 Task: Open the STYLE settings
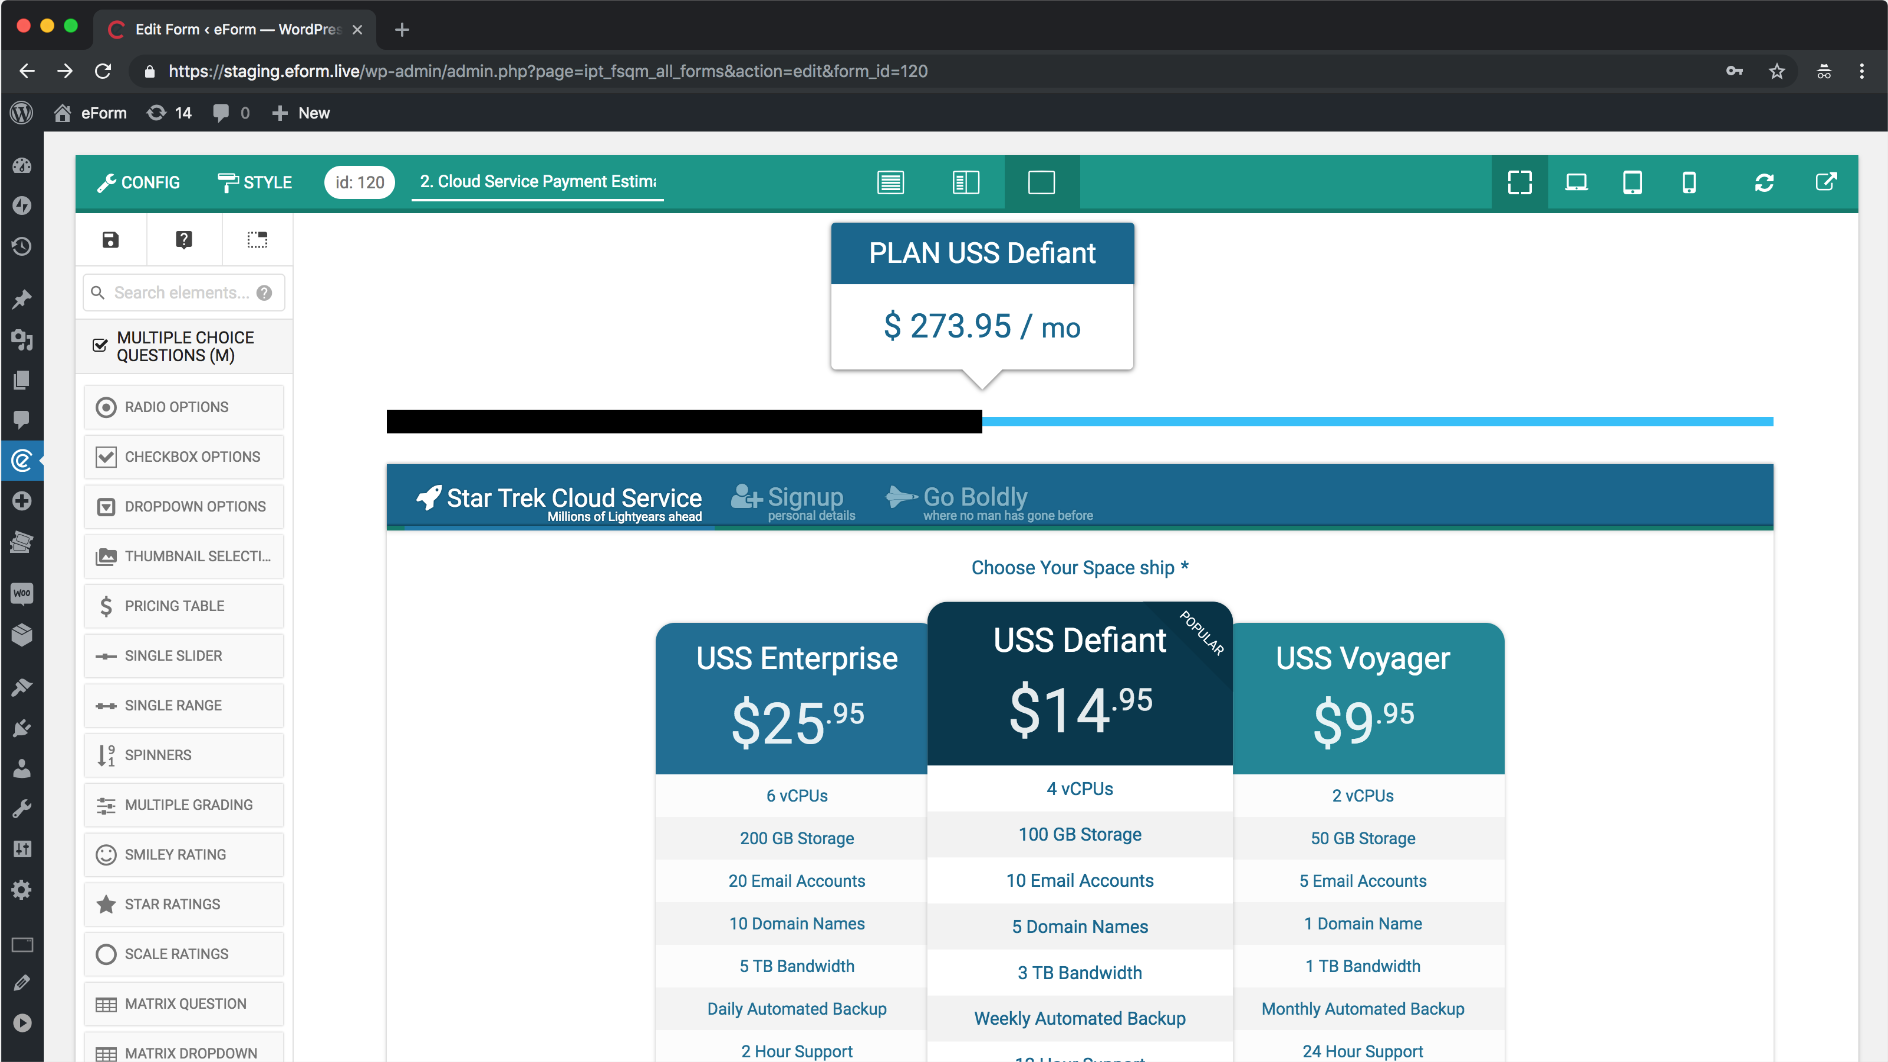click(255, 182)
